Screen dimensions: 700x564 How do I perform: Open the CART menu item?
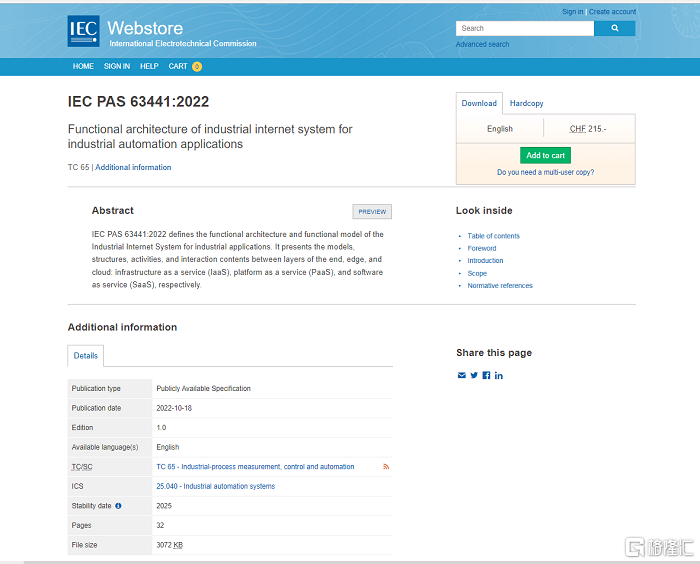click(x=178, y=66)
